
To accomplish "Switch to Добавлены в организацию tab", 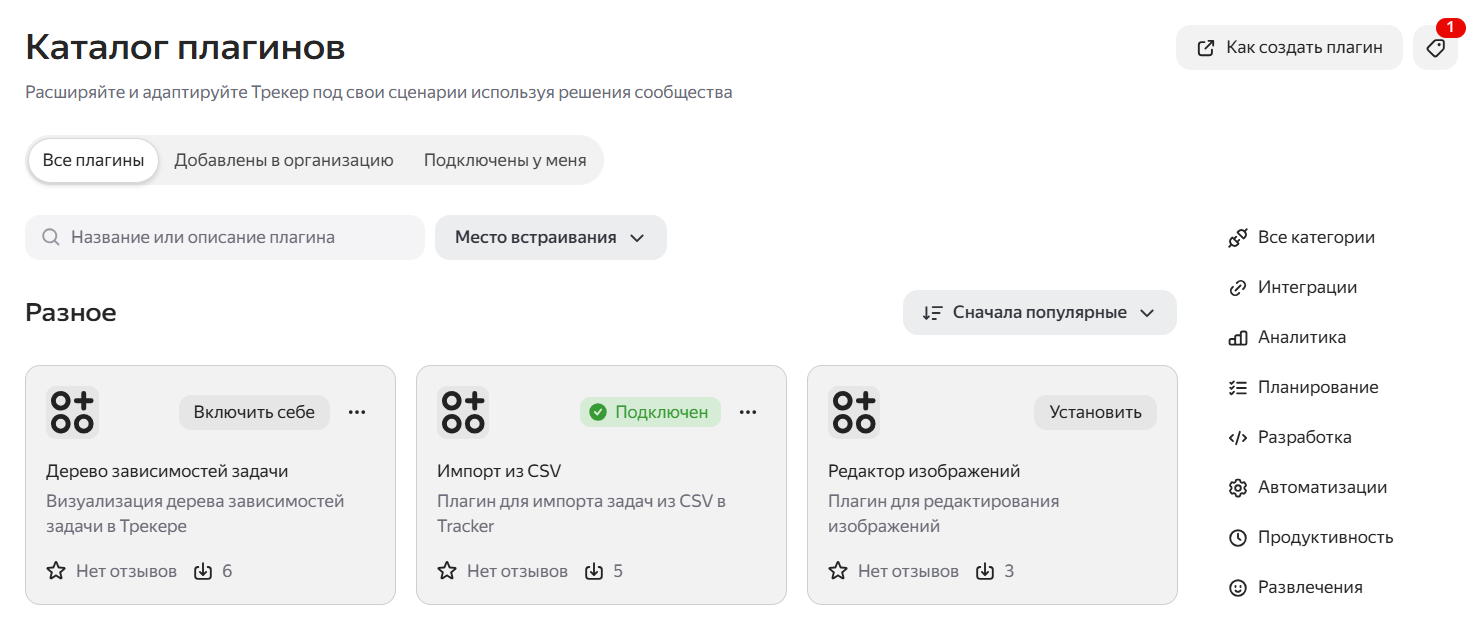I will coord(283,160).
